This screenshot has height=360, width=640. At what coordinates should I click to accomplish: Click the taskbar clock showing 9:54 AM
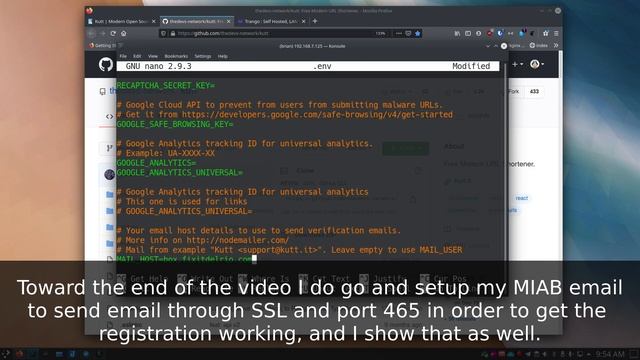tap(609, 354)
